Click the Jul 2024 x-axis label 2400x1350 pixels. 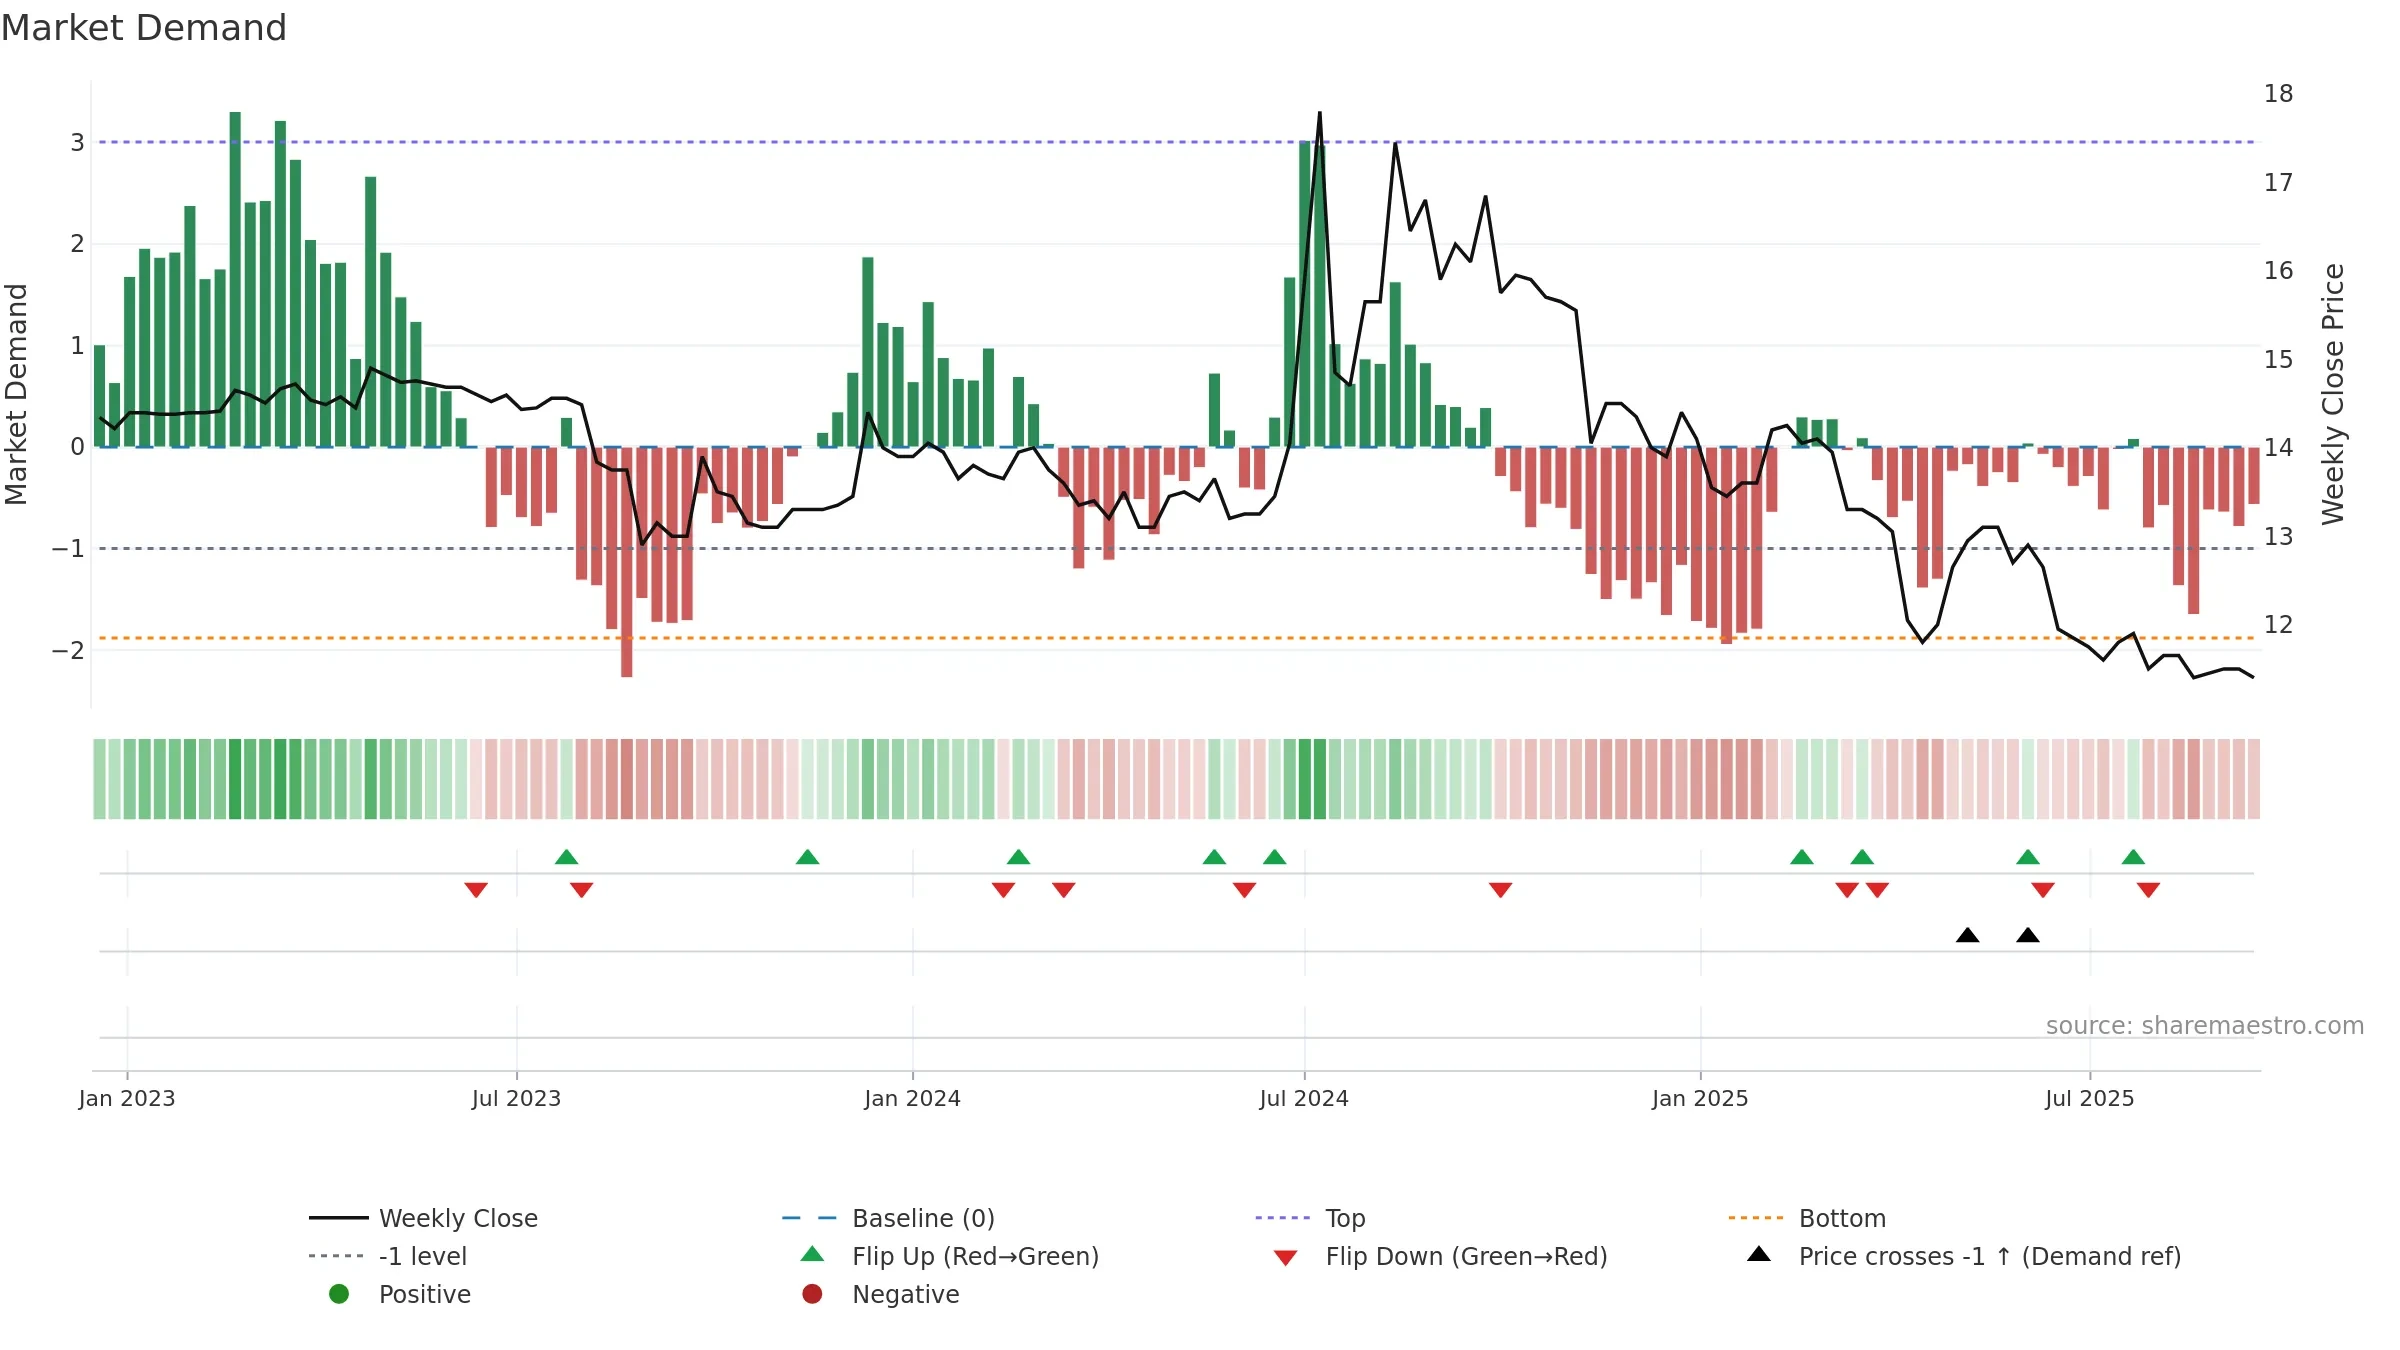coord(1304,1098)
